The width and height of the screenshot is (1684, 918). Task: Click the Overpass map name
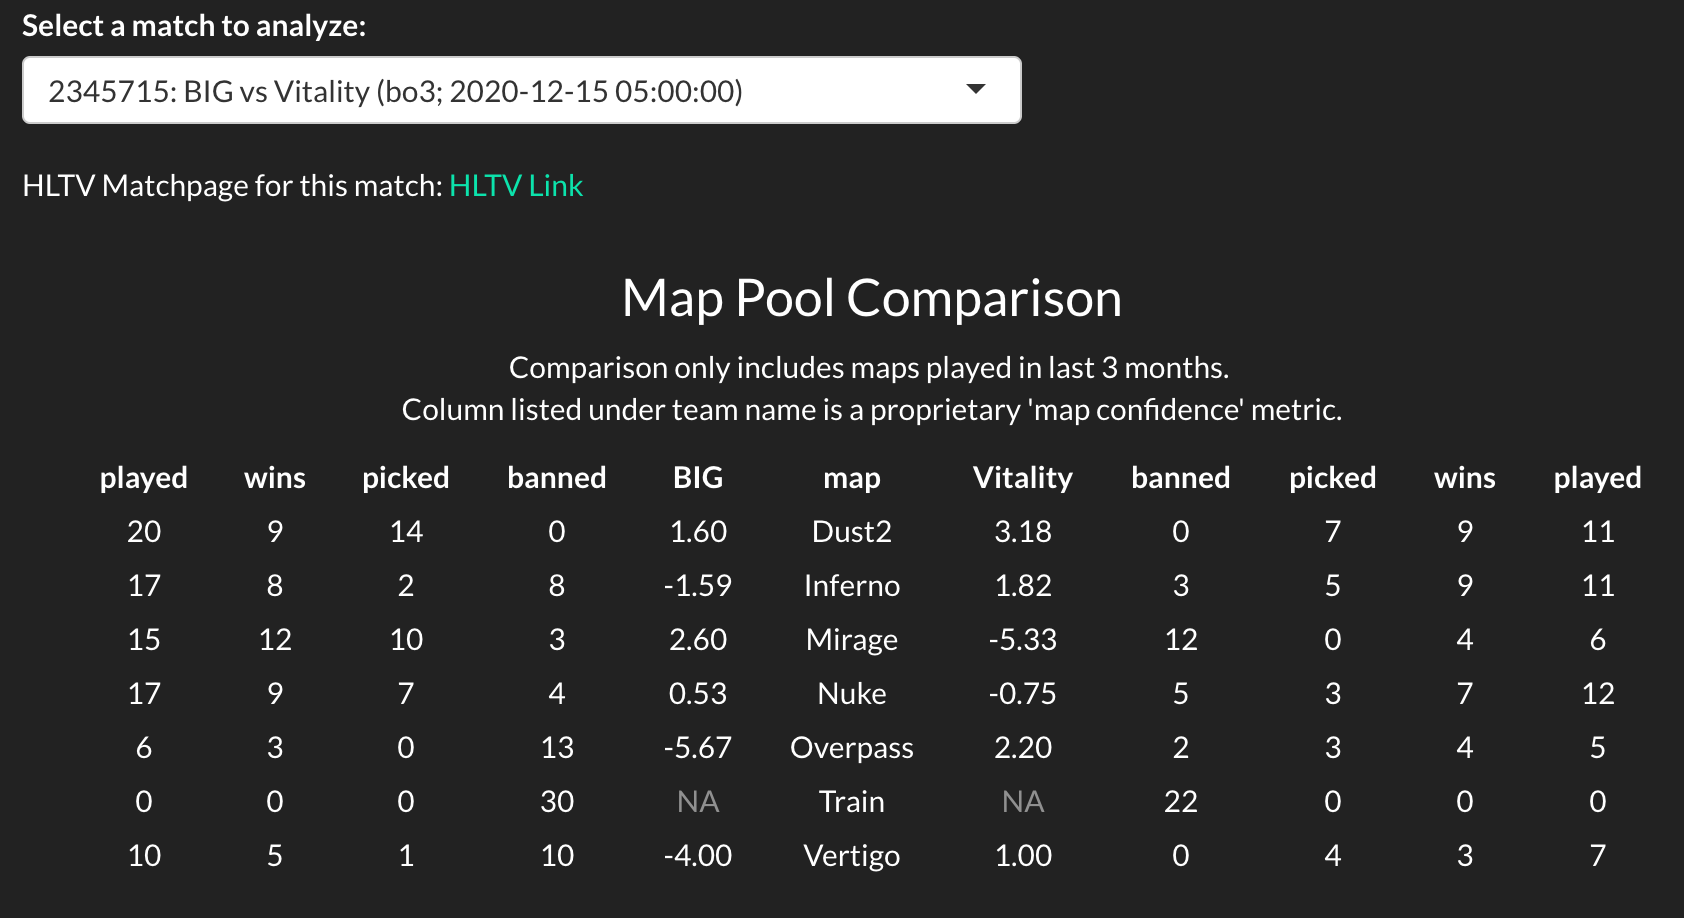coord(851,748)
